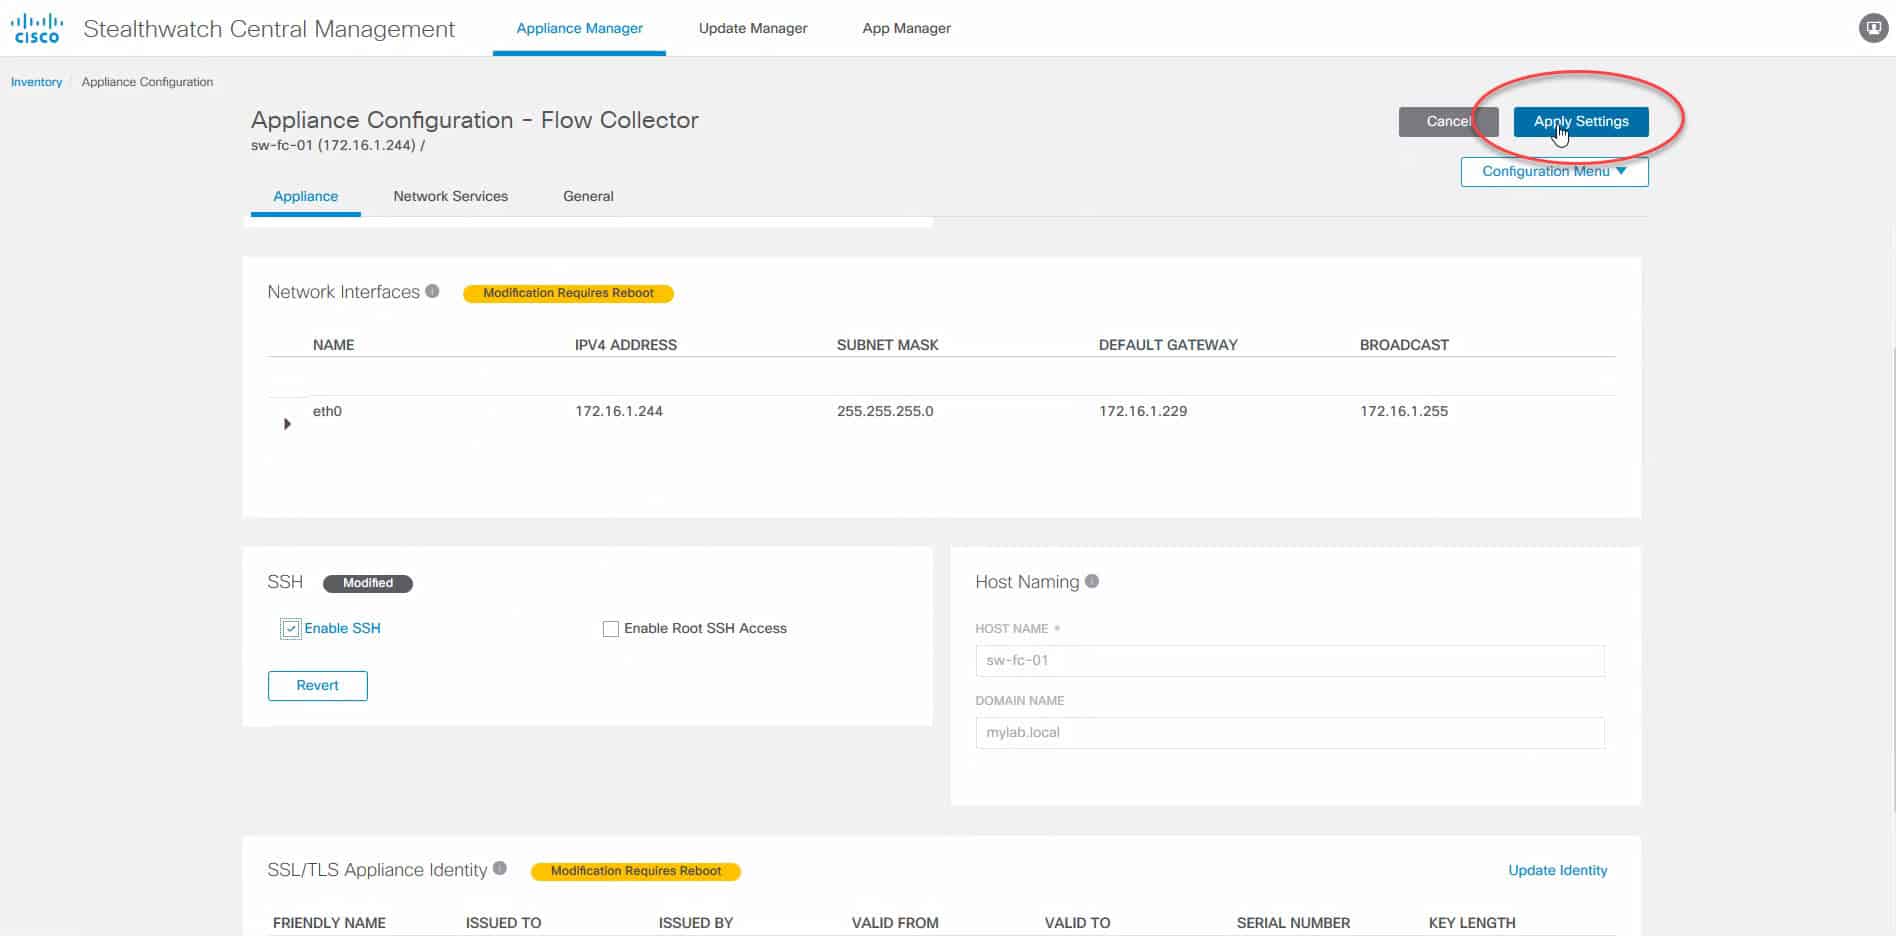Click the Stealthwatch Central Management title
The image size is (1896, 936).
tap(269, 29)
